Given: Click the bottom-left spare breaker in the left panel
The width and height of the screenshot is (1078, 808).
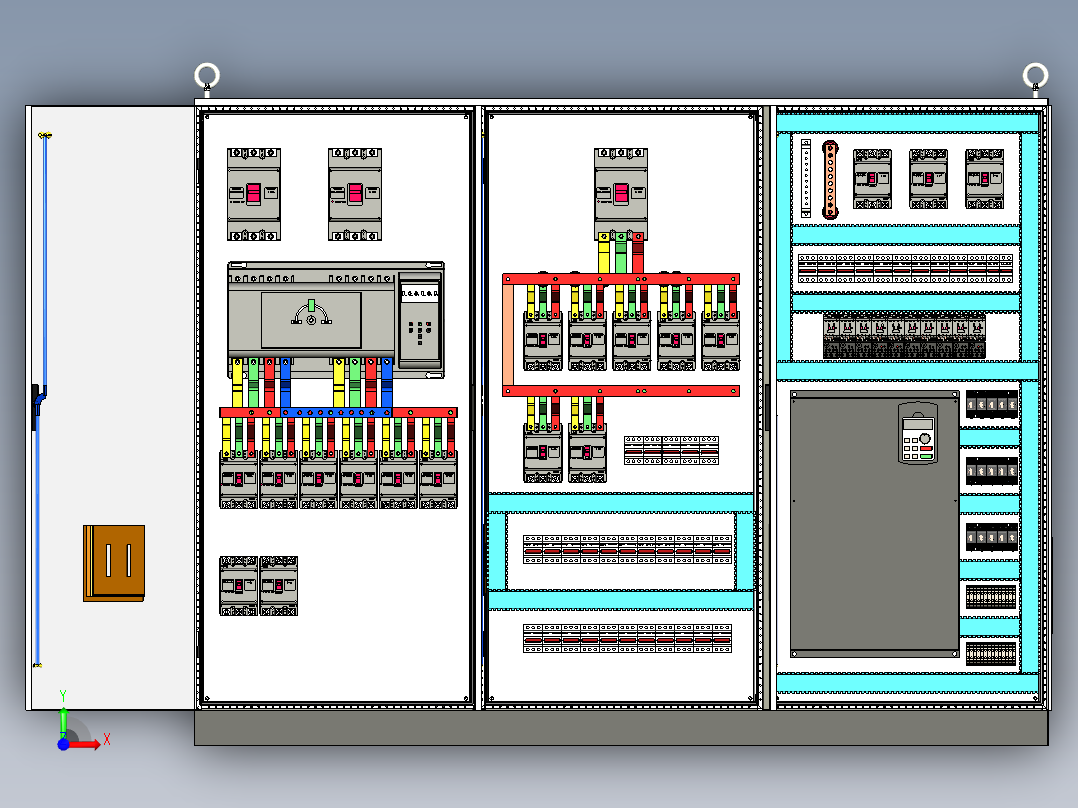Looking at the screenshot, I should click(x=239, y=586).
